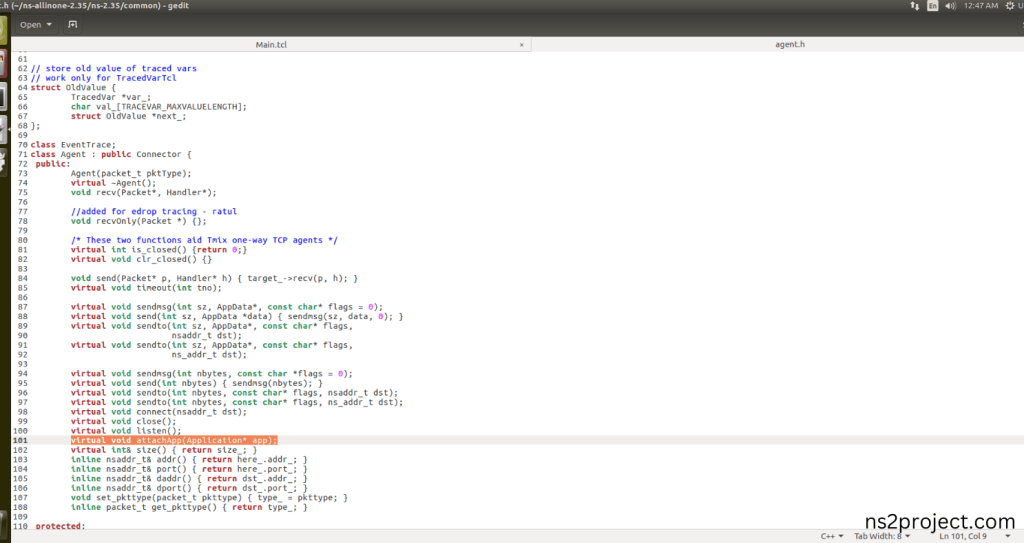Image resolution: width=1024 pixels, height=543 pixels.
Task: Click the 'class EventTrace;' line
Action: point(73,145)
